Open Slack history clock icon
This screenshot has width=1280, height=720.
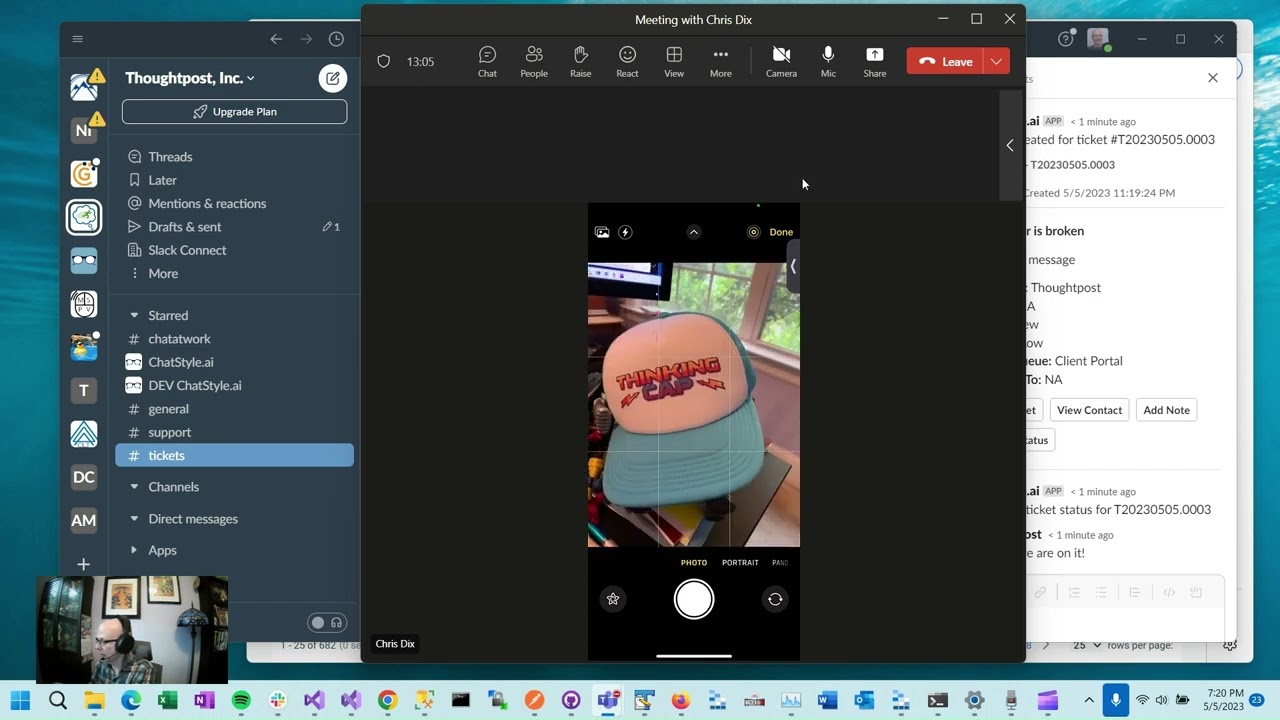(x=336, y=39)
